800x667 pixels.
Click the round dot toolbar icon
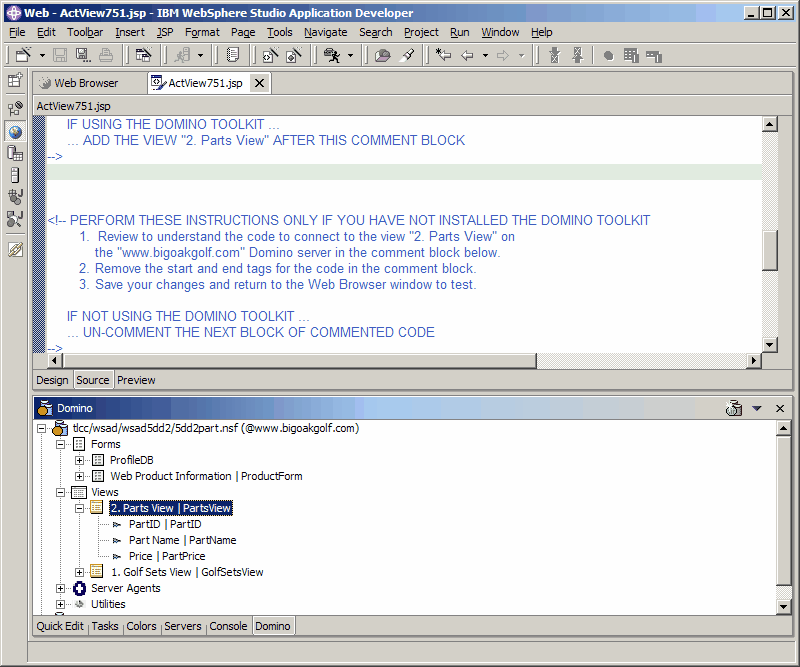point(608,56)
